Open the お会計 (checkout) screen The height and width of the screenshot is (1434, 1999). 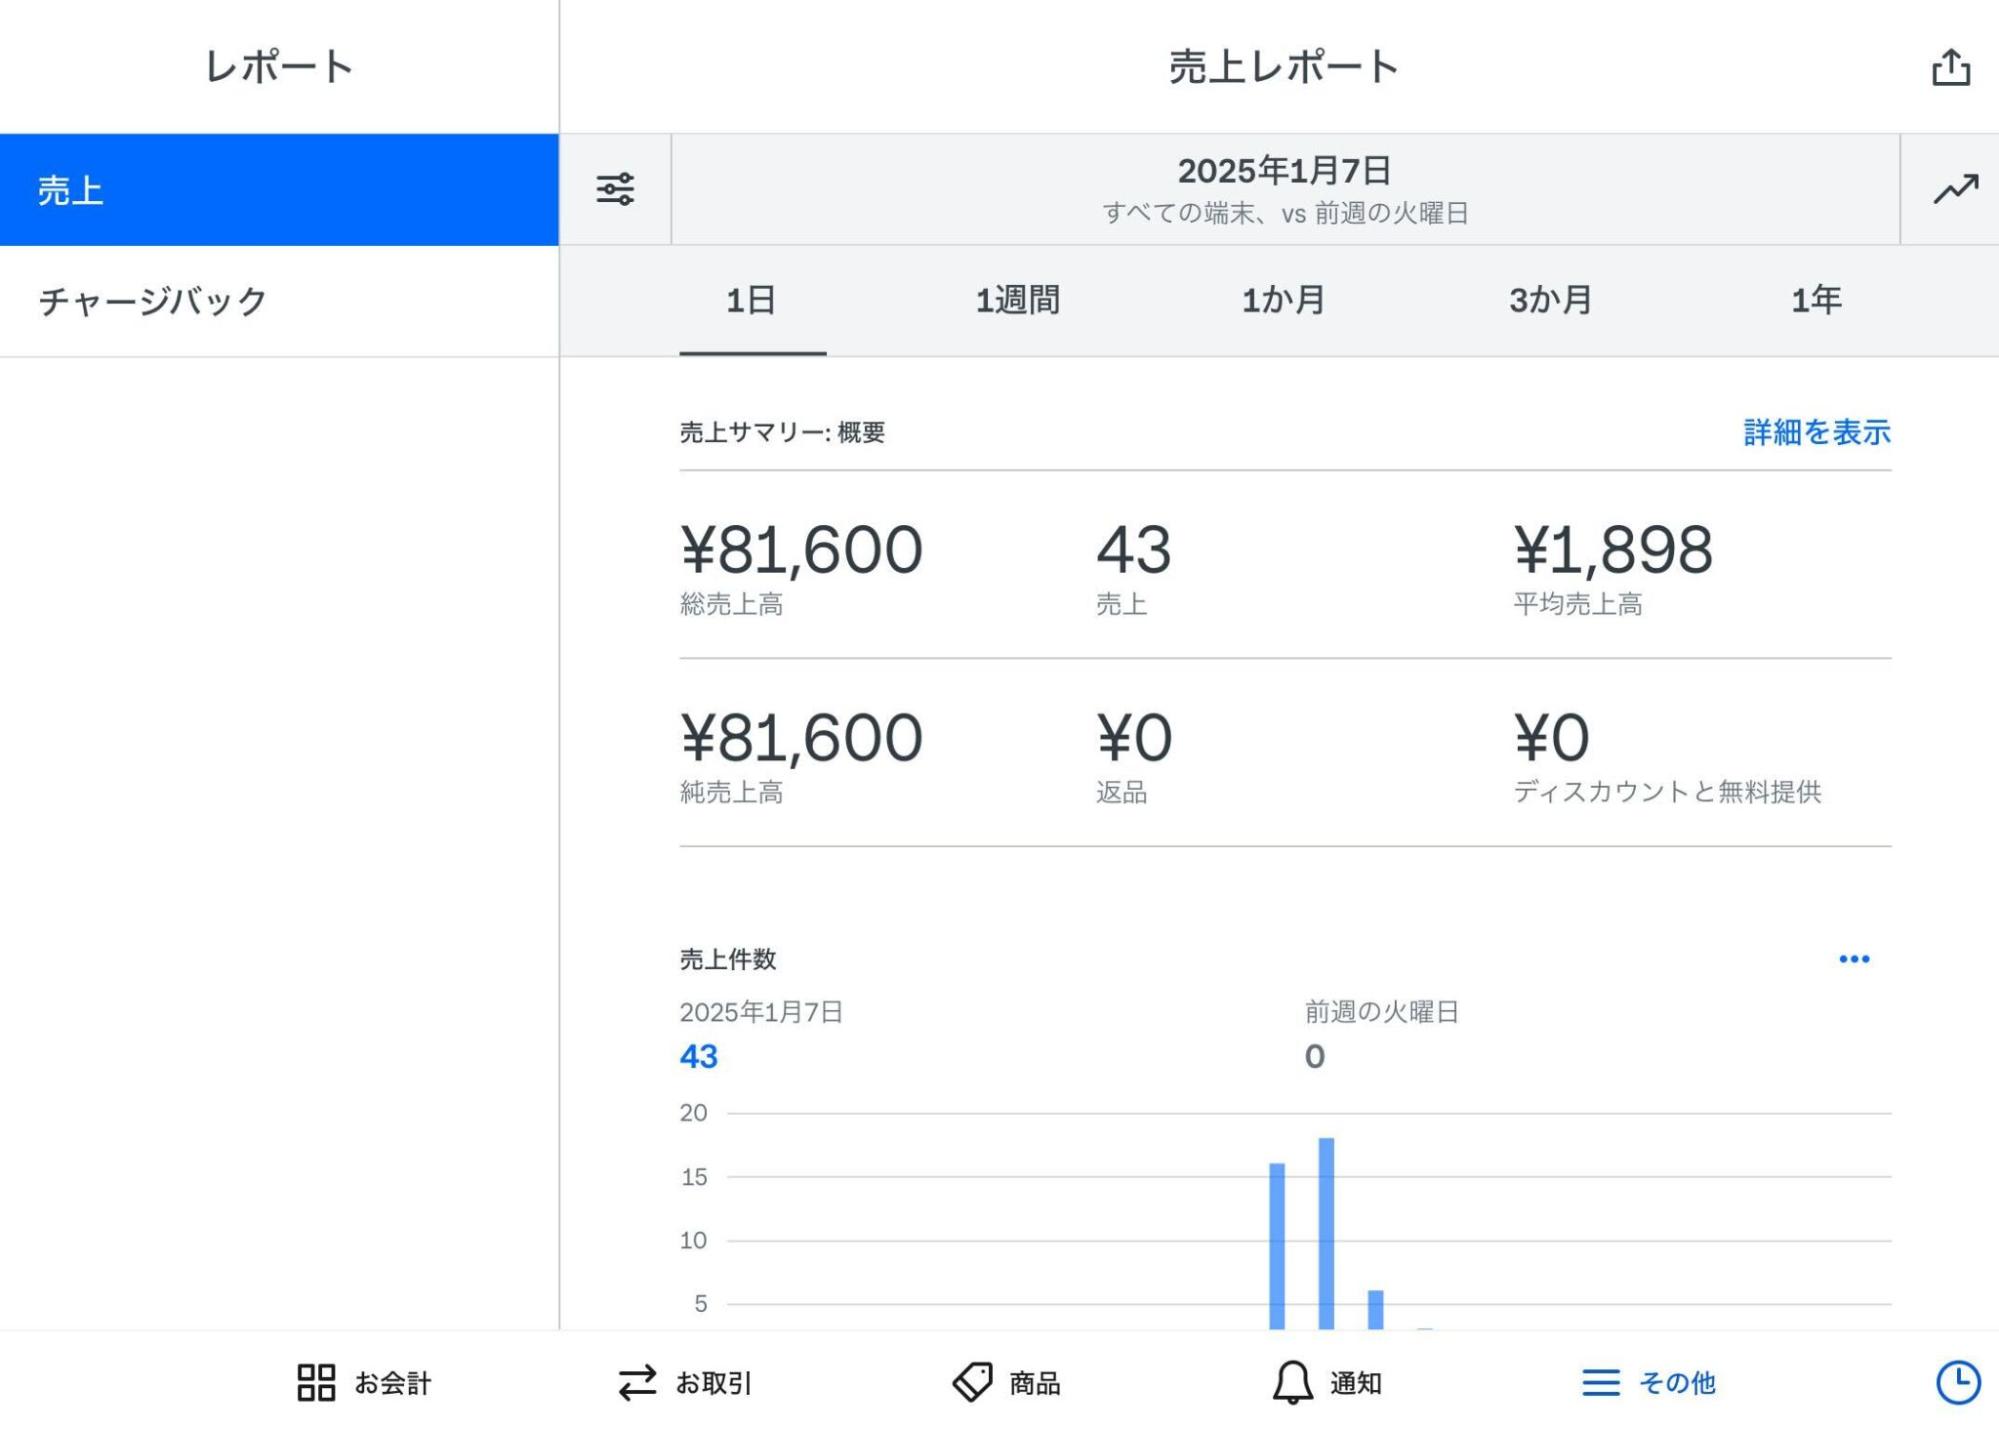tap(366, 1383)
